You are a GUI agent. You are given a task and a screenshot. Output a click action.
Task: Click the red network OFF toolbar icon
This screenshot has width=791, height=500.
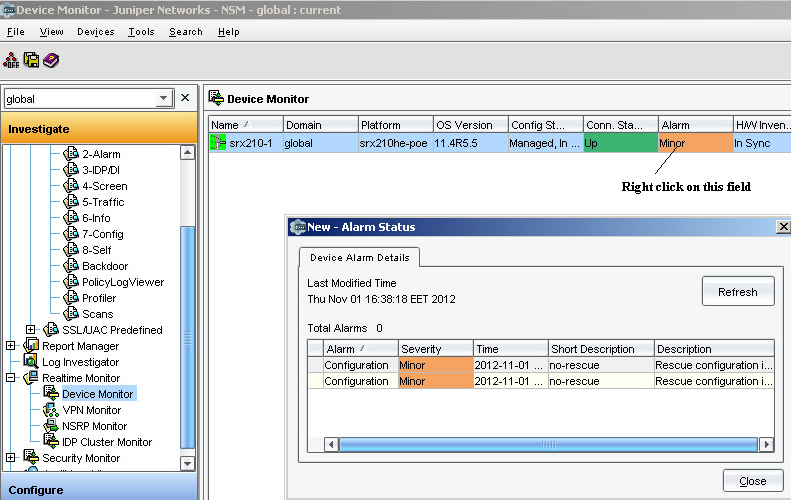pos(11,60)
